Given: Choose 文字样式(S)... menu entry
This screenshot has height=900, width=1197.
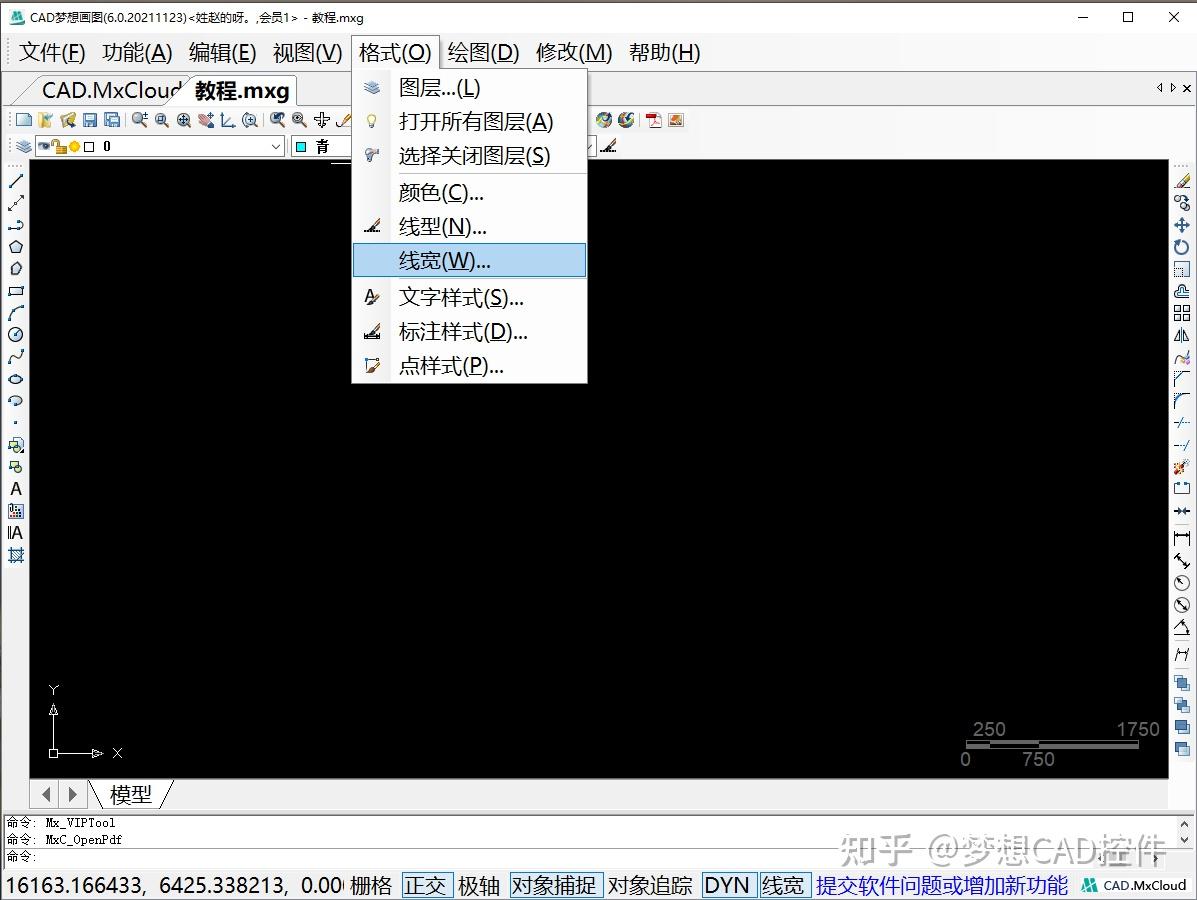Looking at the screenshot, I should 469,297.
